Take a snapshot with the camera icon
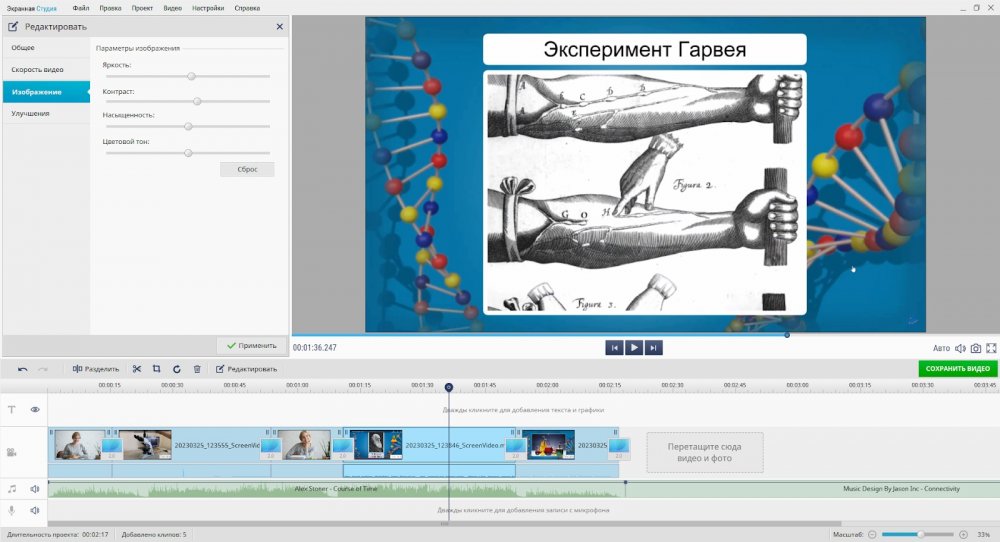 coord(975,348)
